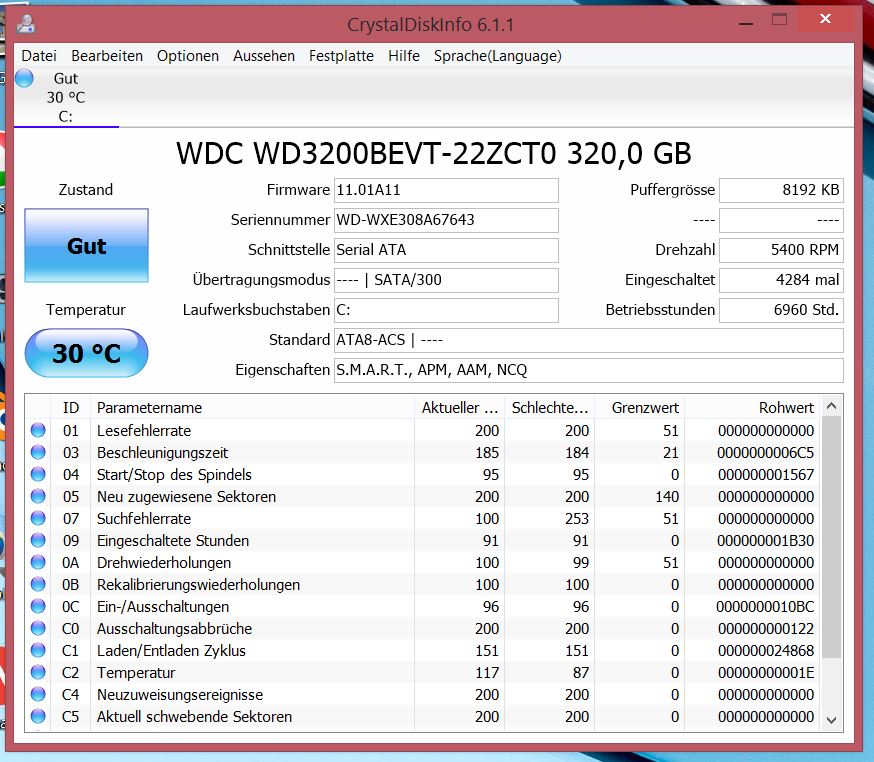Viewport: 874px width, 762px height.
Task: Click the Suchfehlerrate worst value 253
Action: [x=577, y=518]
